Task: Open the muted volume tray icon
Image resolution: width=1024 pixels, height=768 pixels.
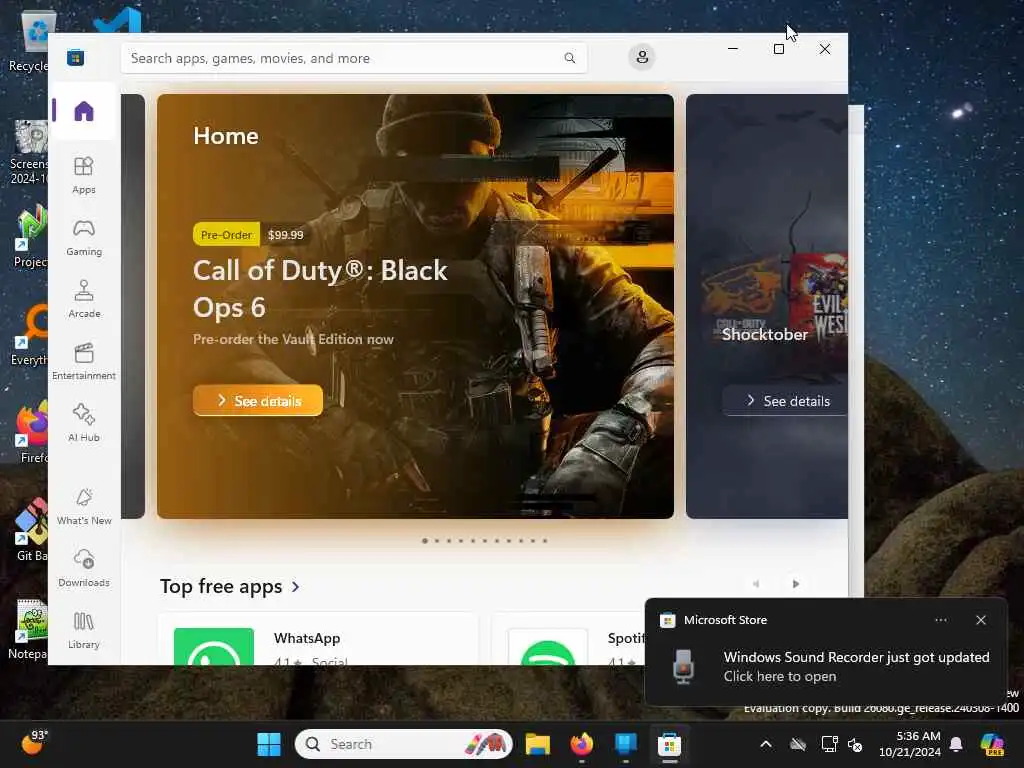Action: (x=855, y=744)
